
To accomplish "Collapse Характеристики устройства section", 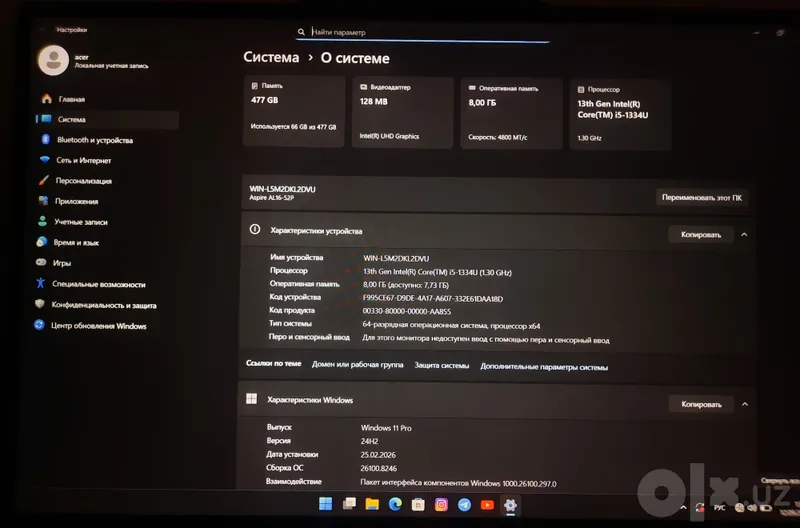I will (x=744, y=235).
